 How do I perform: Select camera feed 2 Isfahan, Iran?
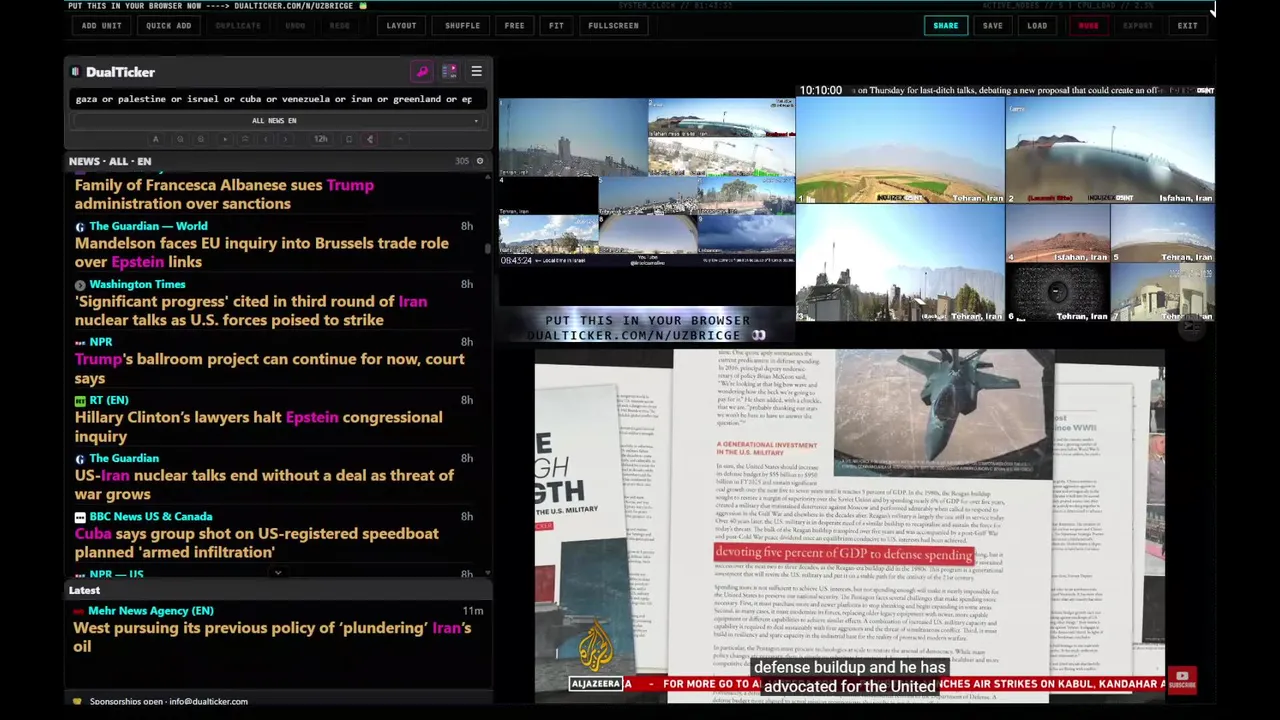[1110, 150]
